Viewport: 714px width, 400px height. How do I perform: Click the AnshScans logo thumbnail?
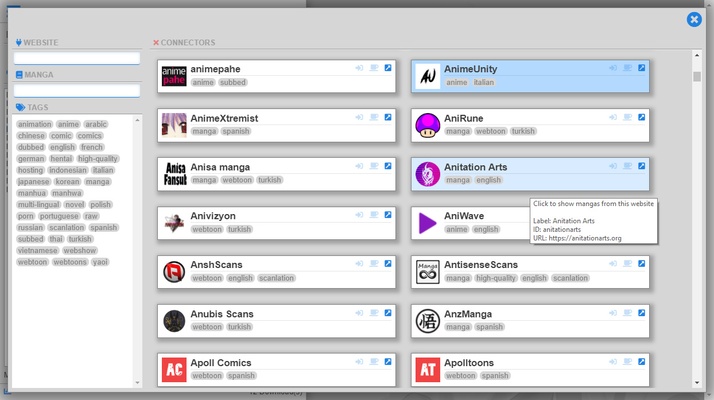pos(174,272)
